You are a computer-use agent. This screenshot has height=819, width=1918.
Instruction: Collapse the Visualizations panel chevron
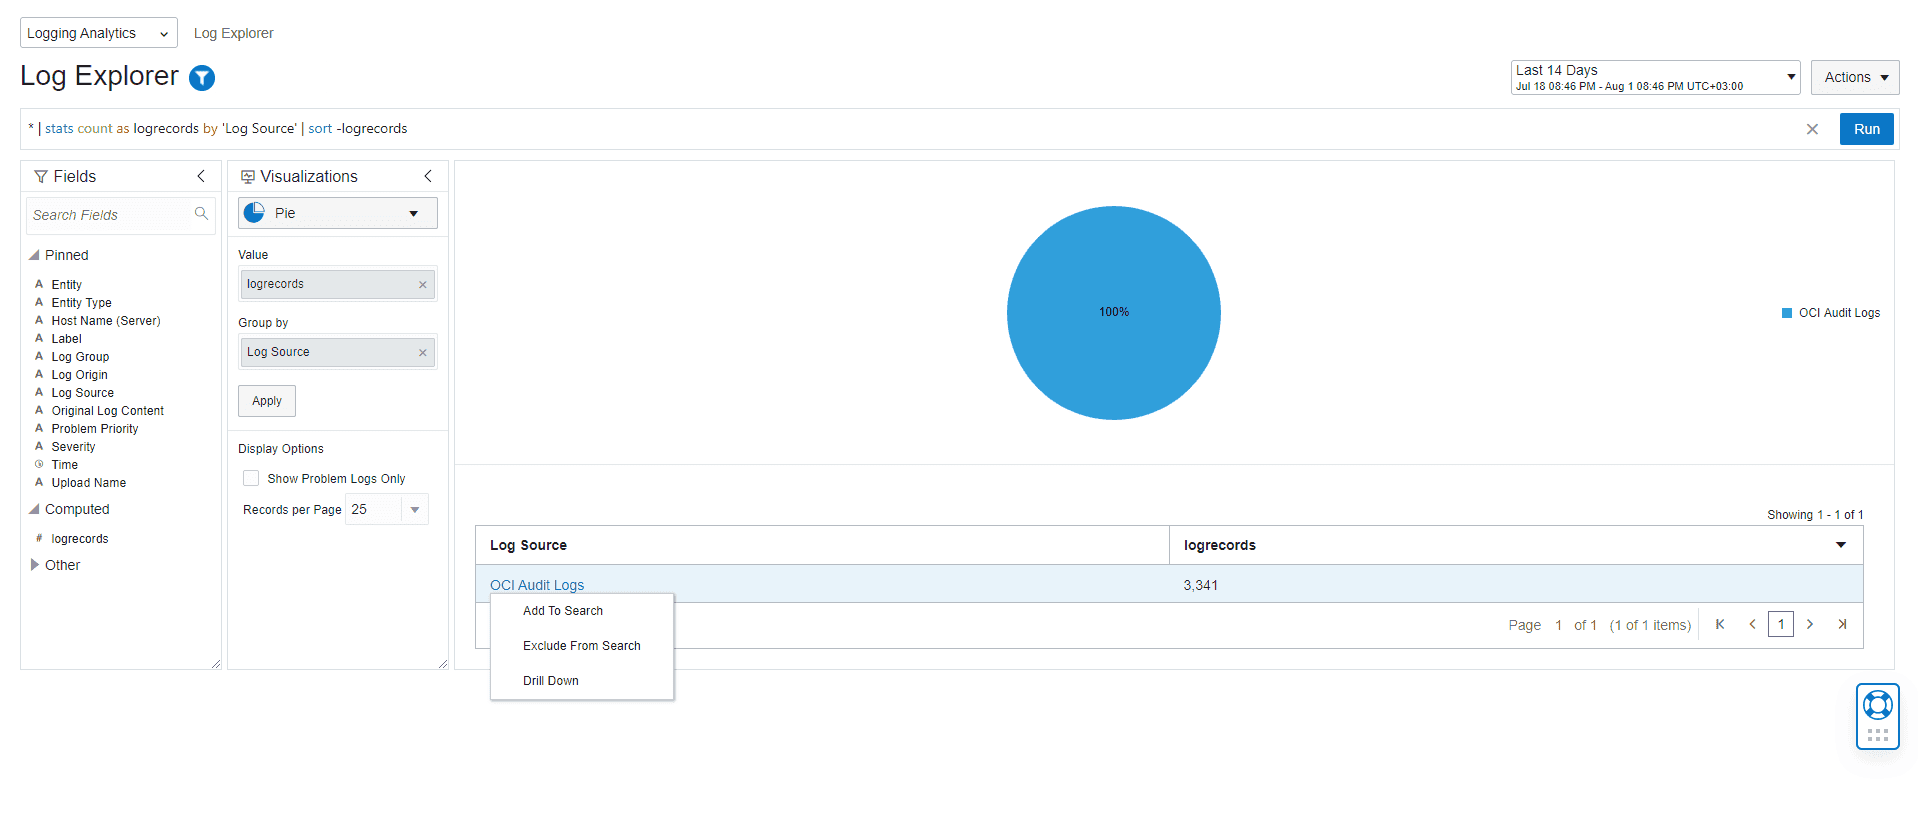pos(428,176)
